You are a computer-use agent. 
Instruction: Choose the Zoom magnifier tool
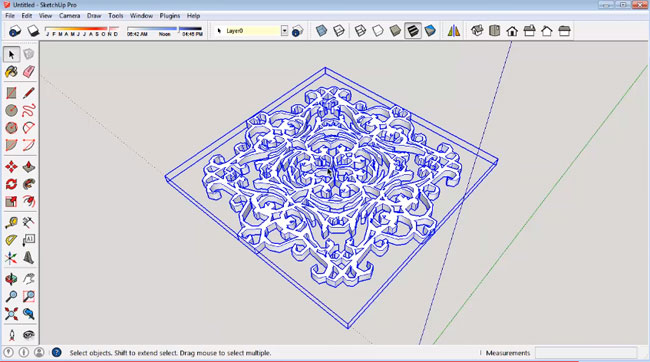point(11,296)
